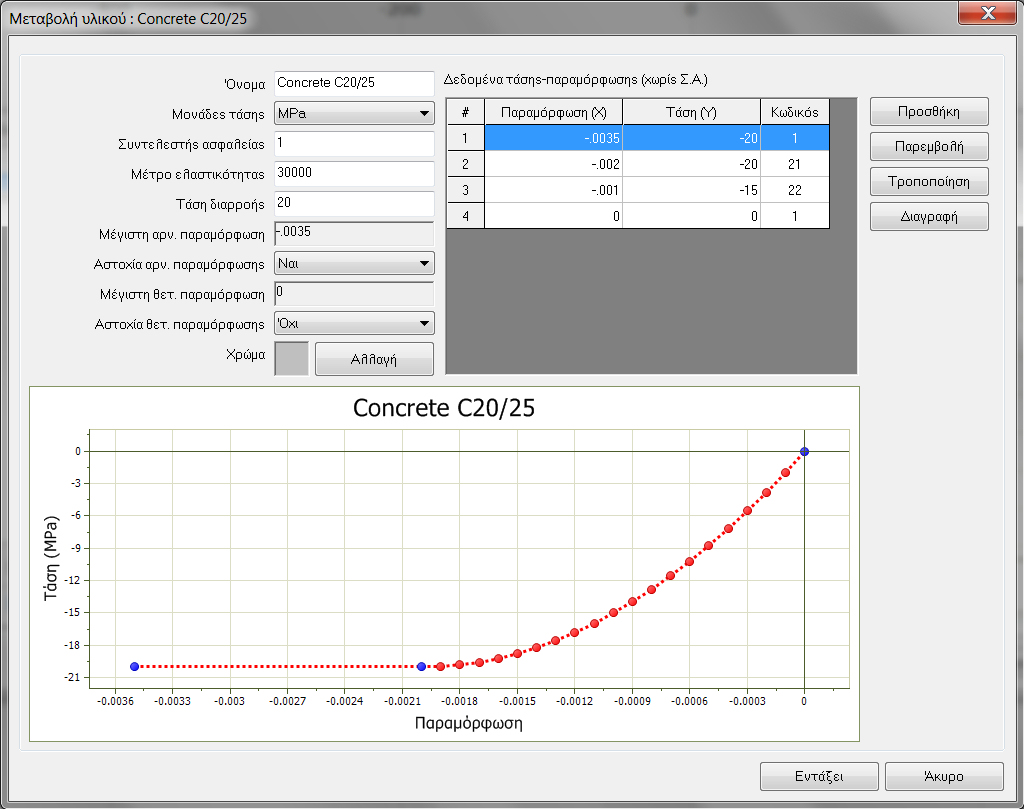Confirm with the Εντάξει button
The width and height of the screenshot is (1024, 809).
[819, 776]
